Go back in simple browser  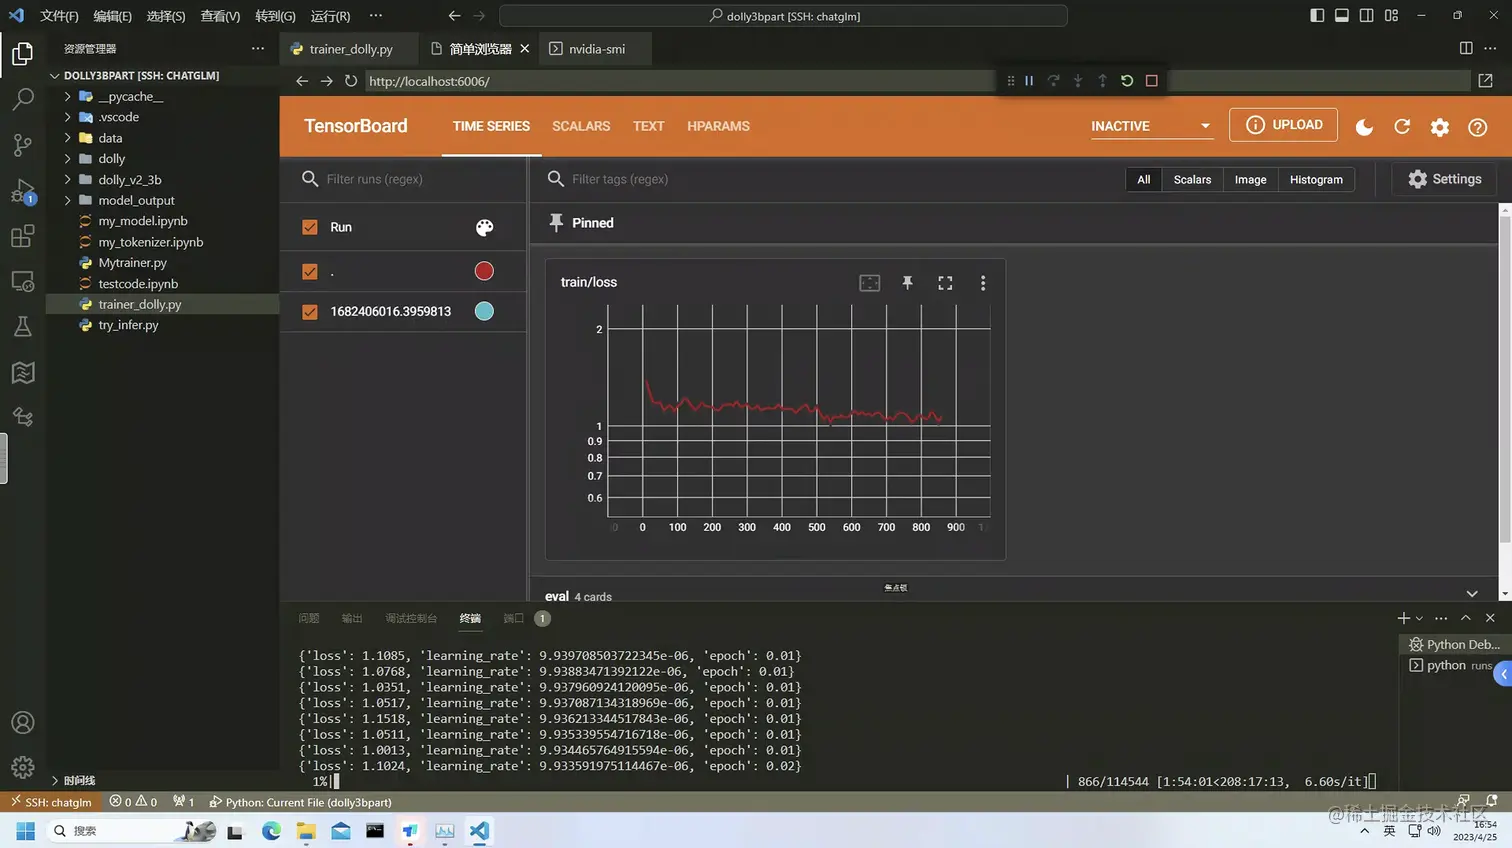(x=302, y=81)
